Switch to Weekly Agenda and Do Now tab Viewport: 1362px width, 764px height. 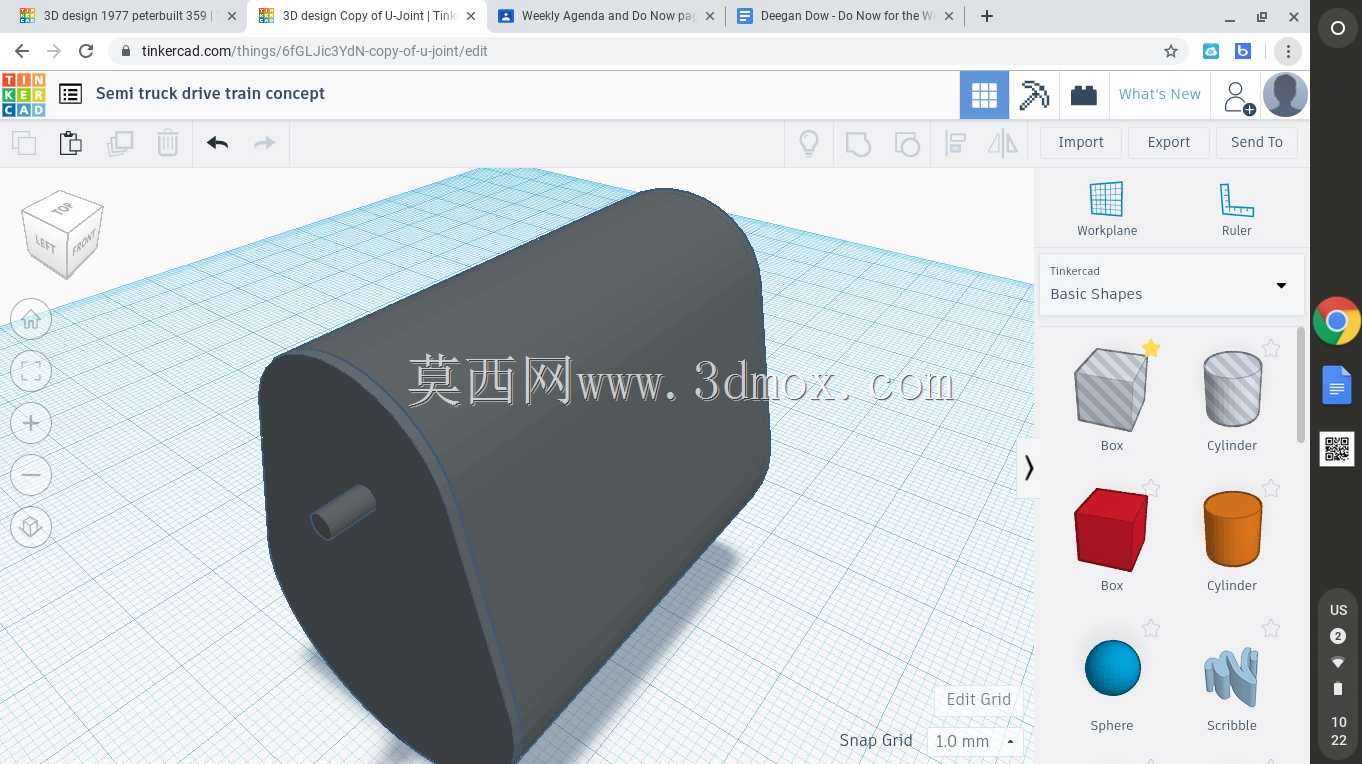pos(606,16)
